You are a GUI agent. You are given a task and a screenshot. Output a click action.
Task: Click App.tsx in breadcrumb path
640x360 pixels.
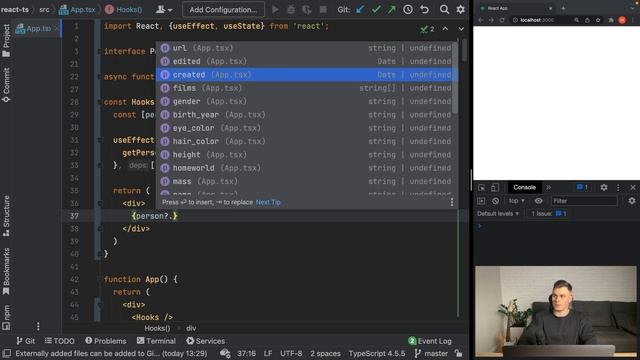(77, 9)
